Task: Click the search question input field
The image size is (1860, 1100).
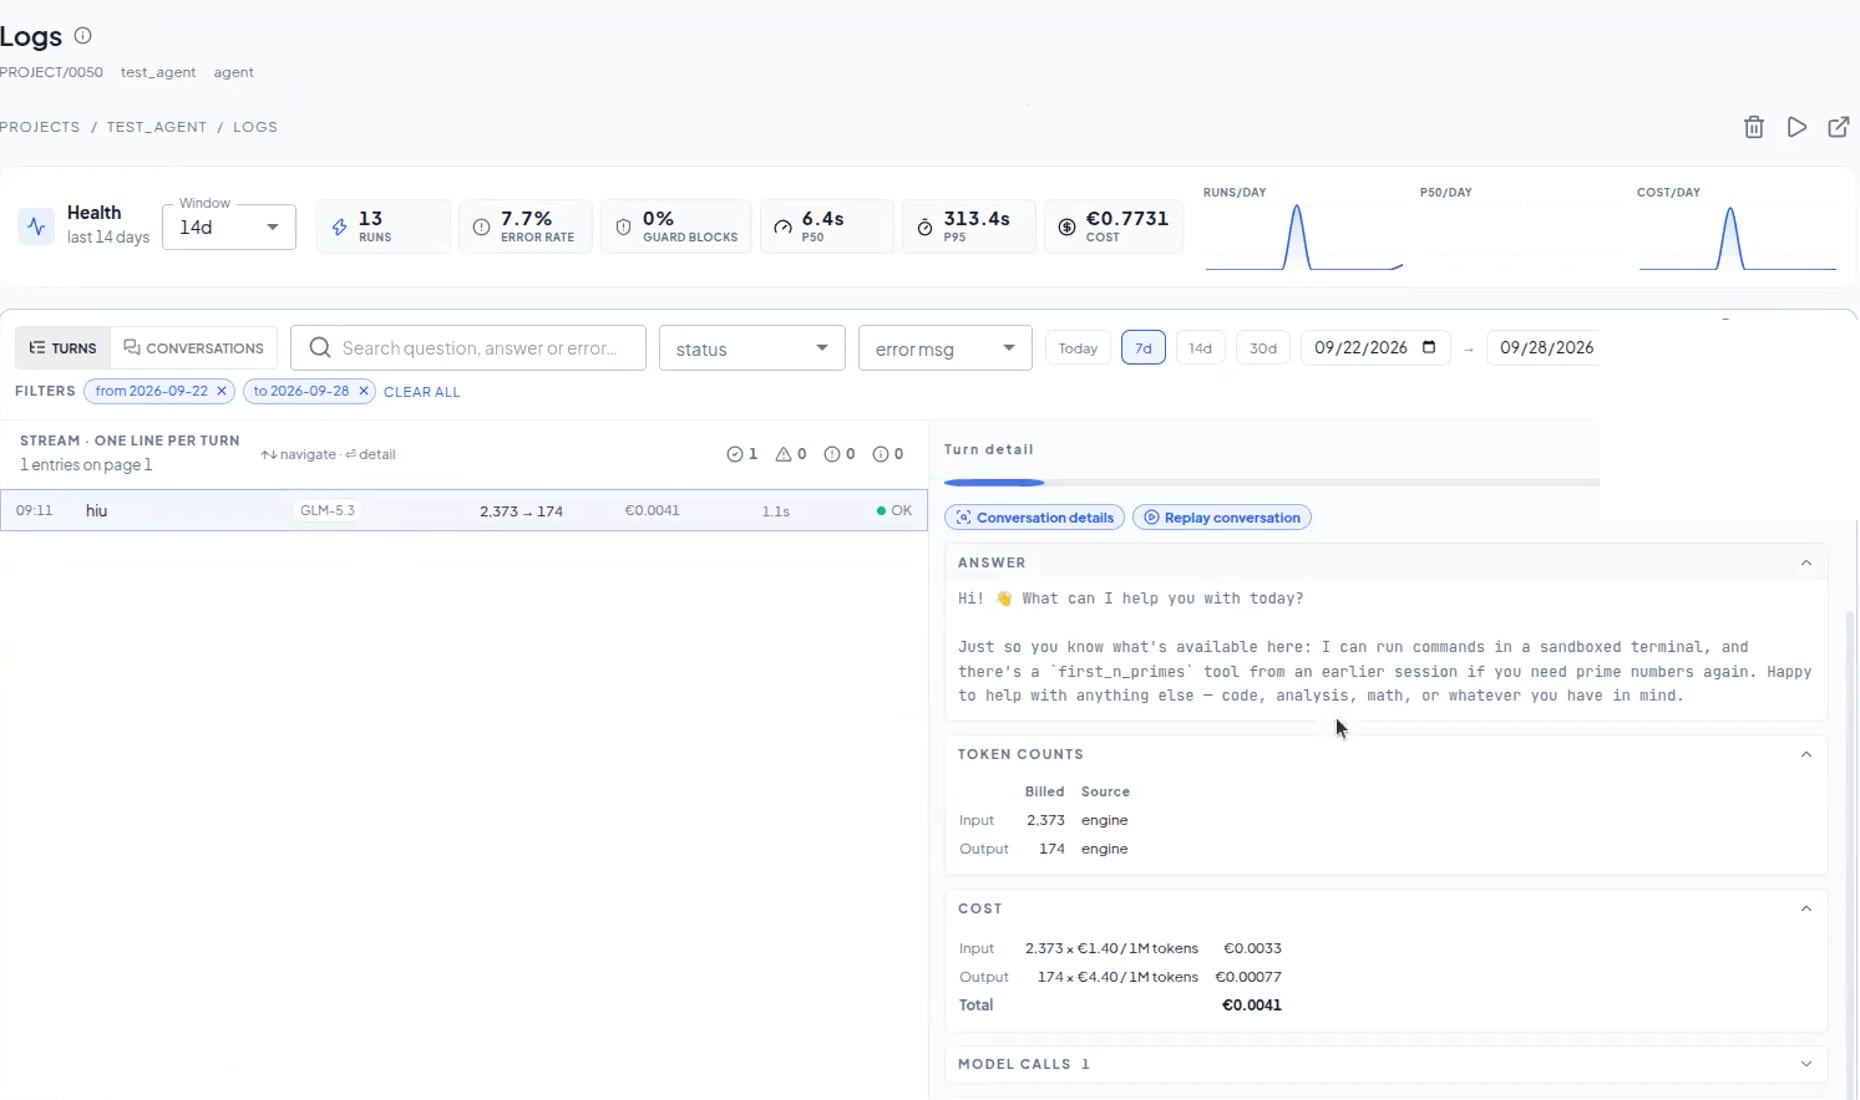Action: click(x=468, y=348)
